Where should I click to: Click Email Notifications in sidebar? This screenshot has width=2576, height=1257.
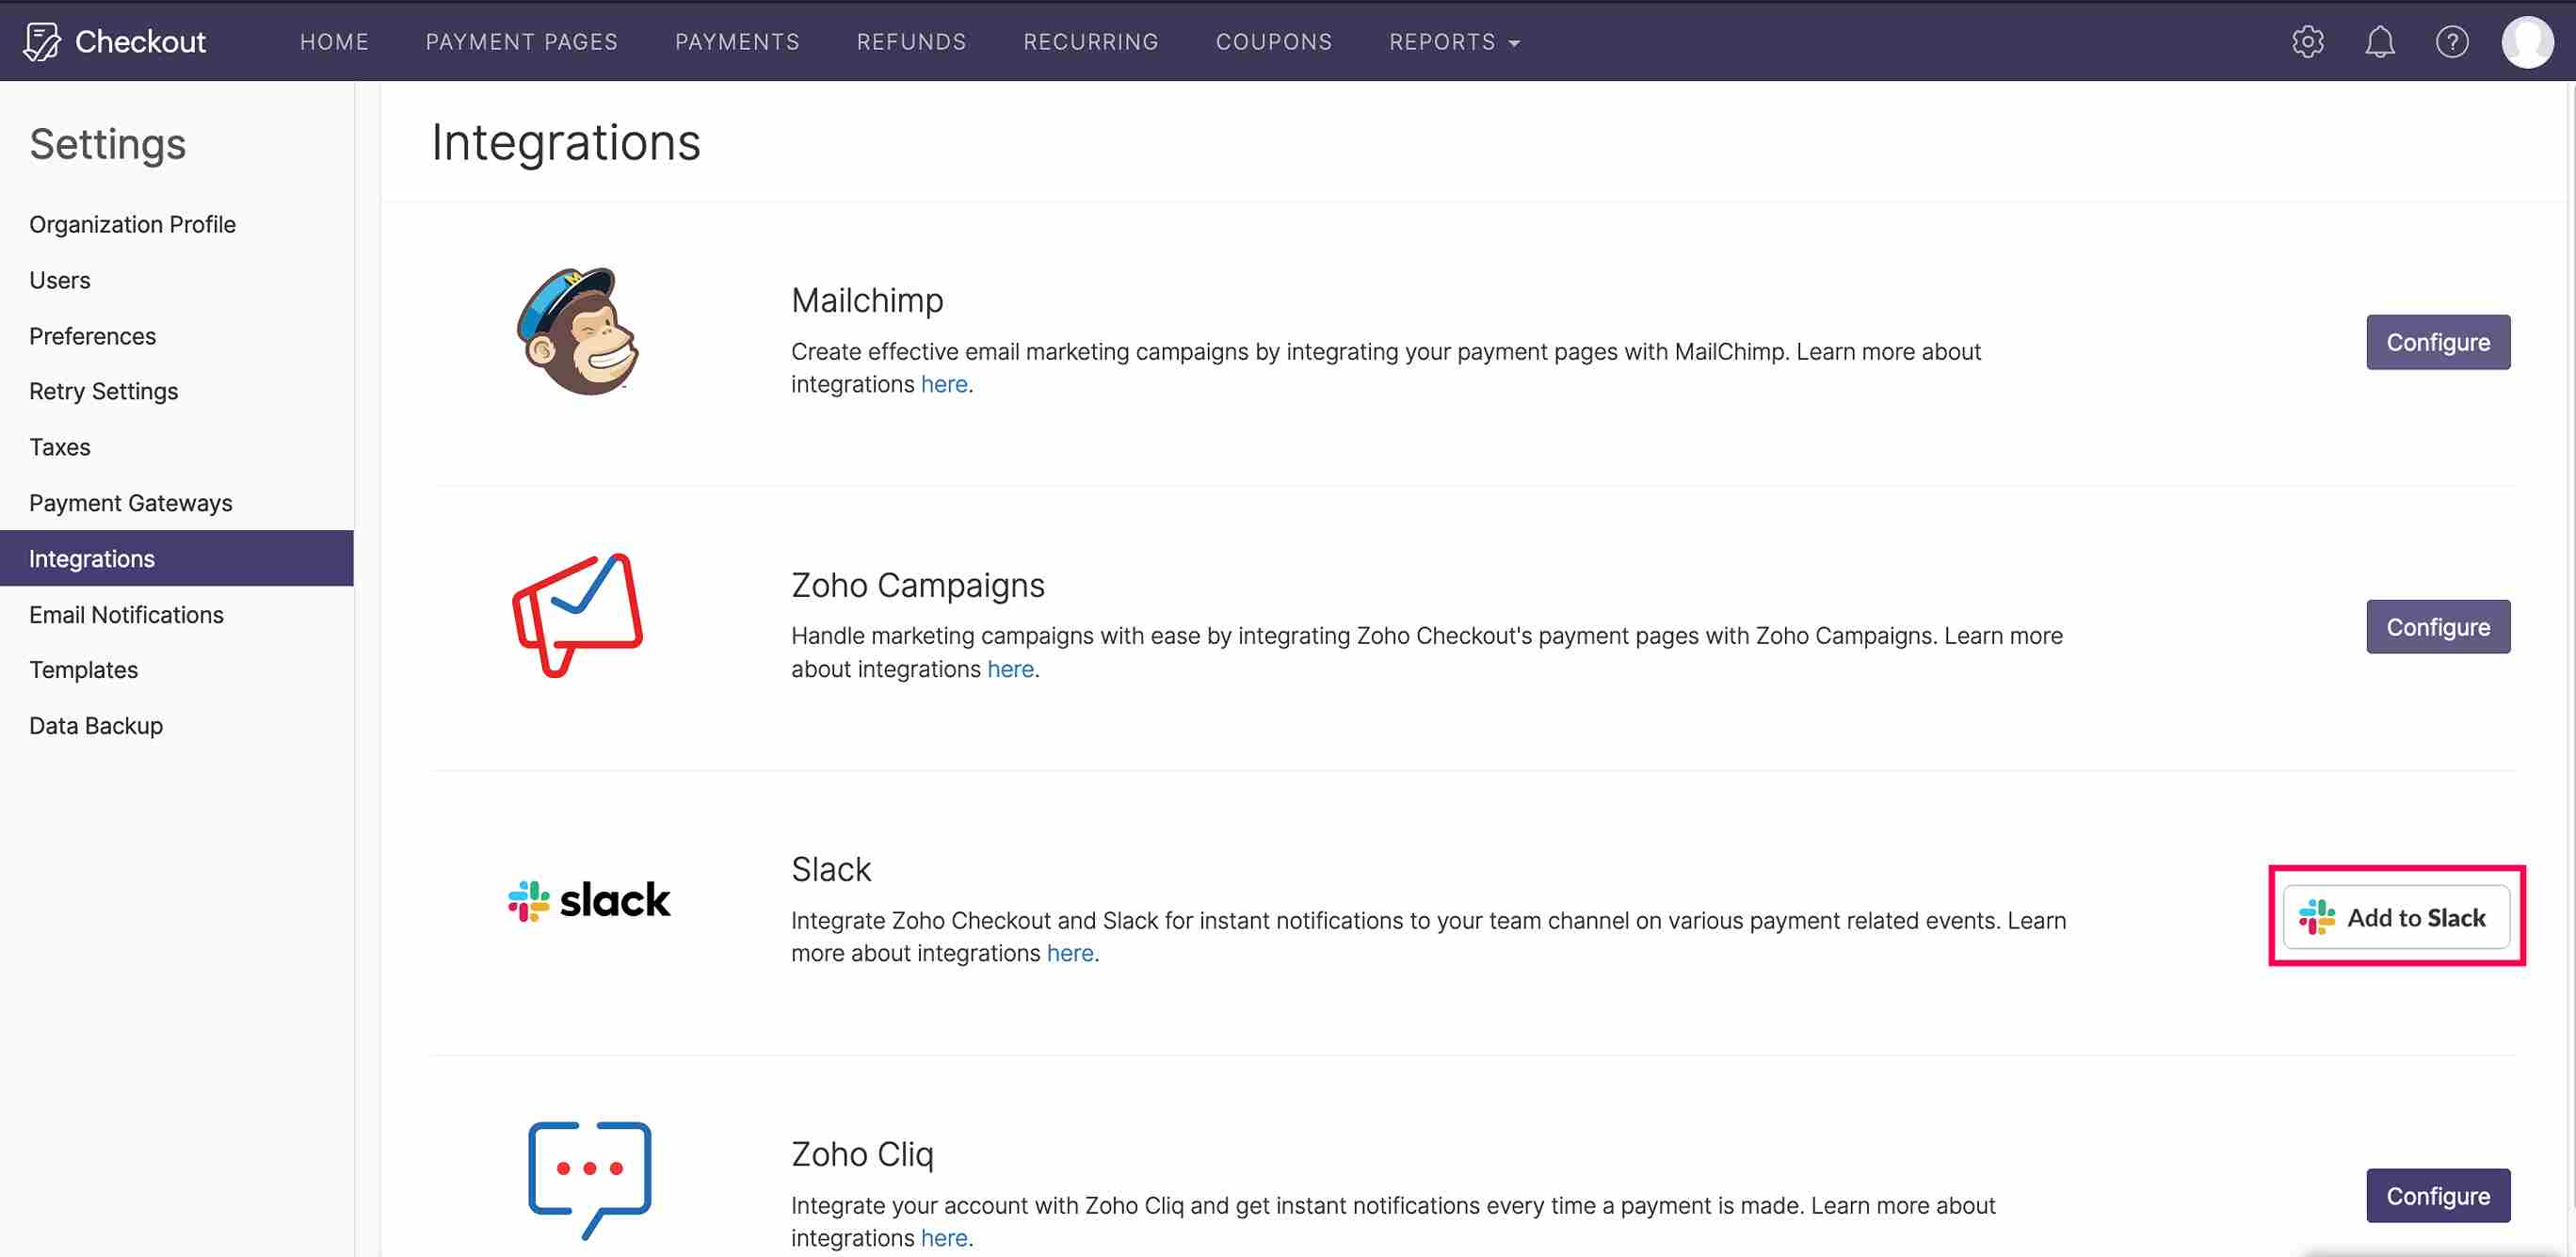tap(125, 615)
